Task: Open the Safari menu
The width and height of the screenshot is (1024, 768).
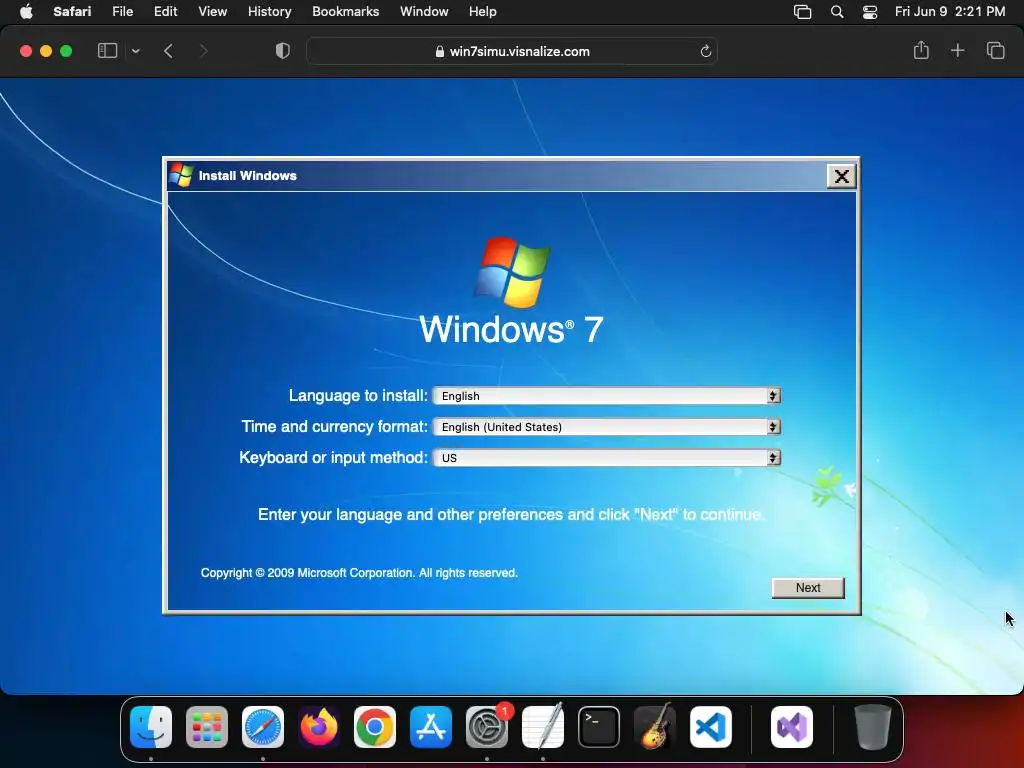Action: (72, 11)
